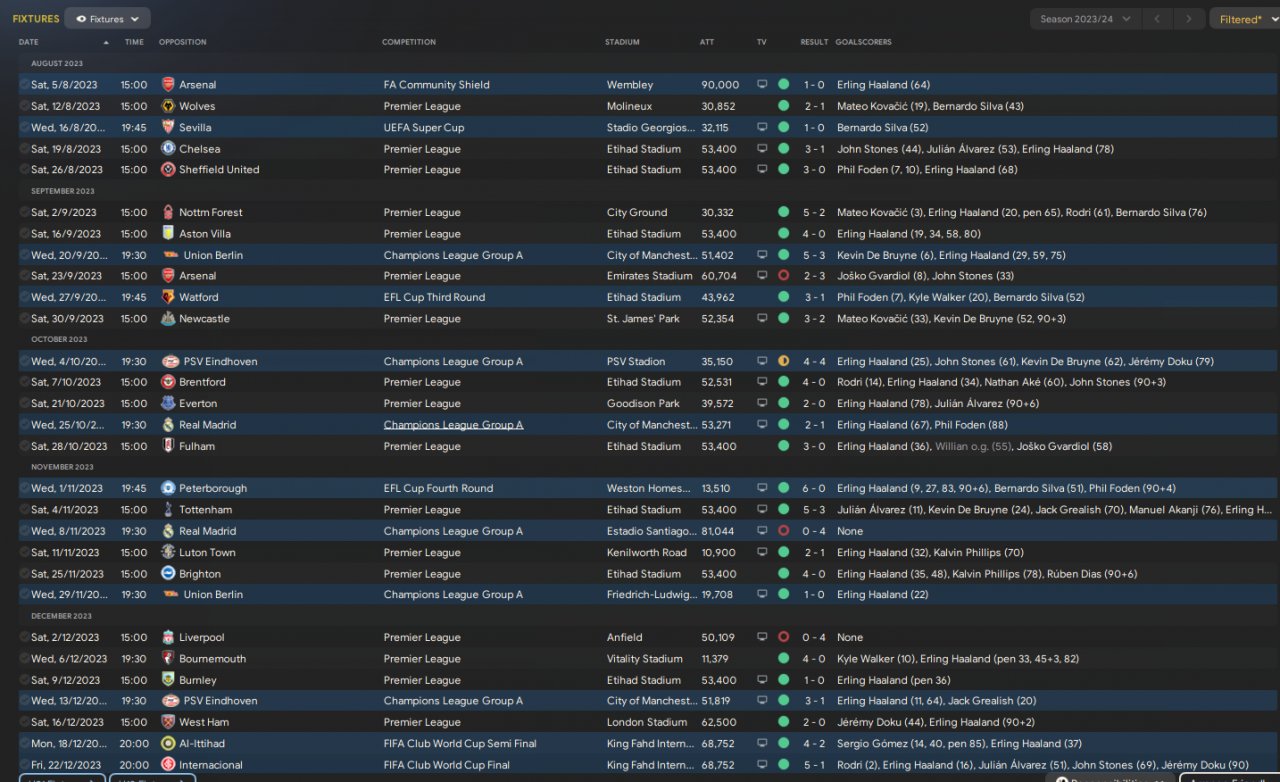
Task: Click the Aston Villa club badge
Action: pos(168,234)
